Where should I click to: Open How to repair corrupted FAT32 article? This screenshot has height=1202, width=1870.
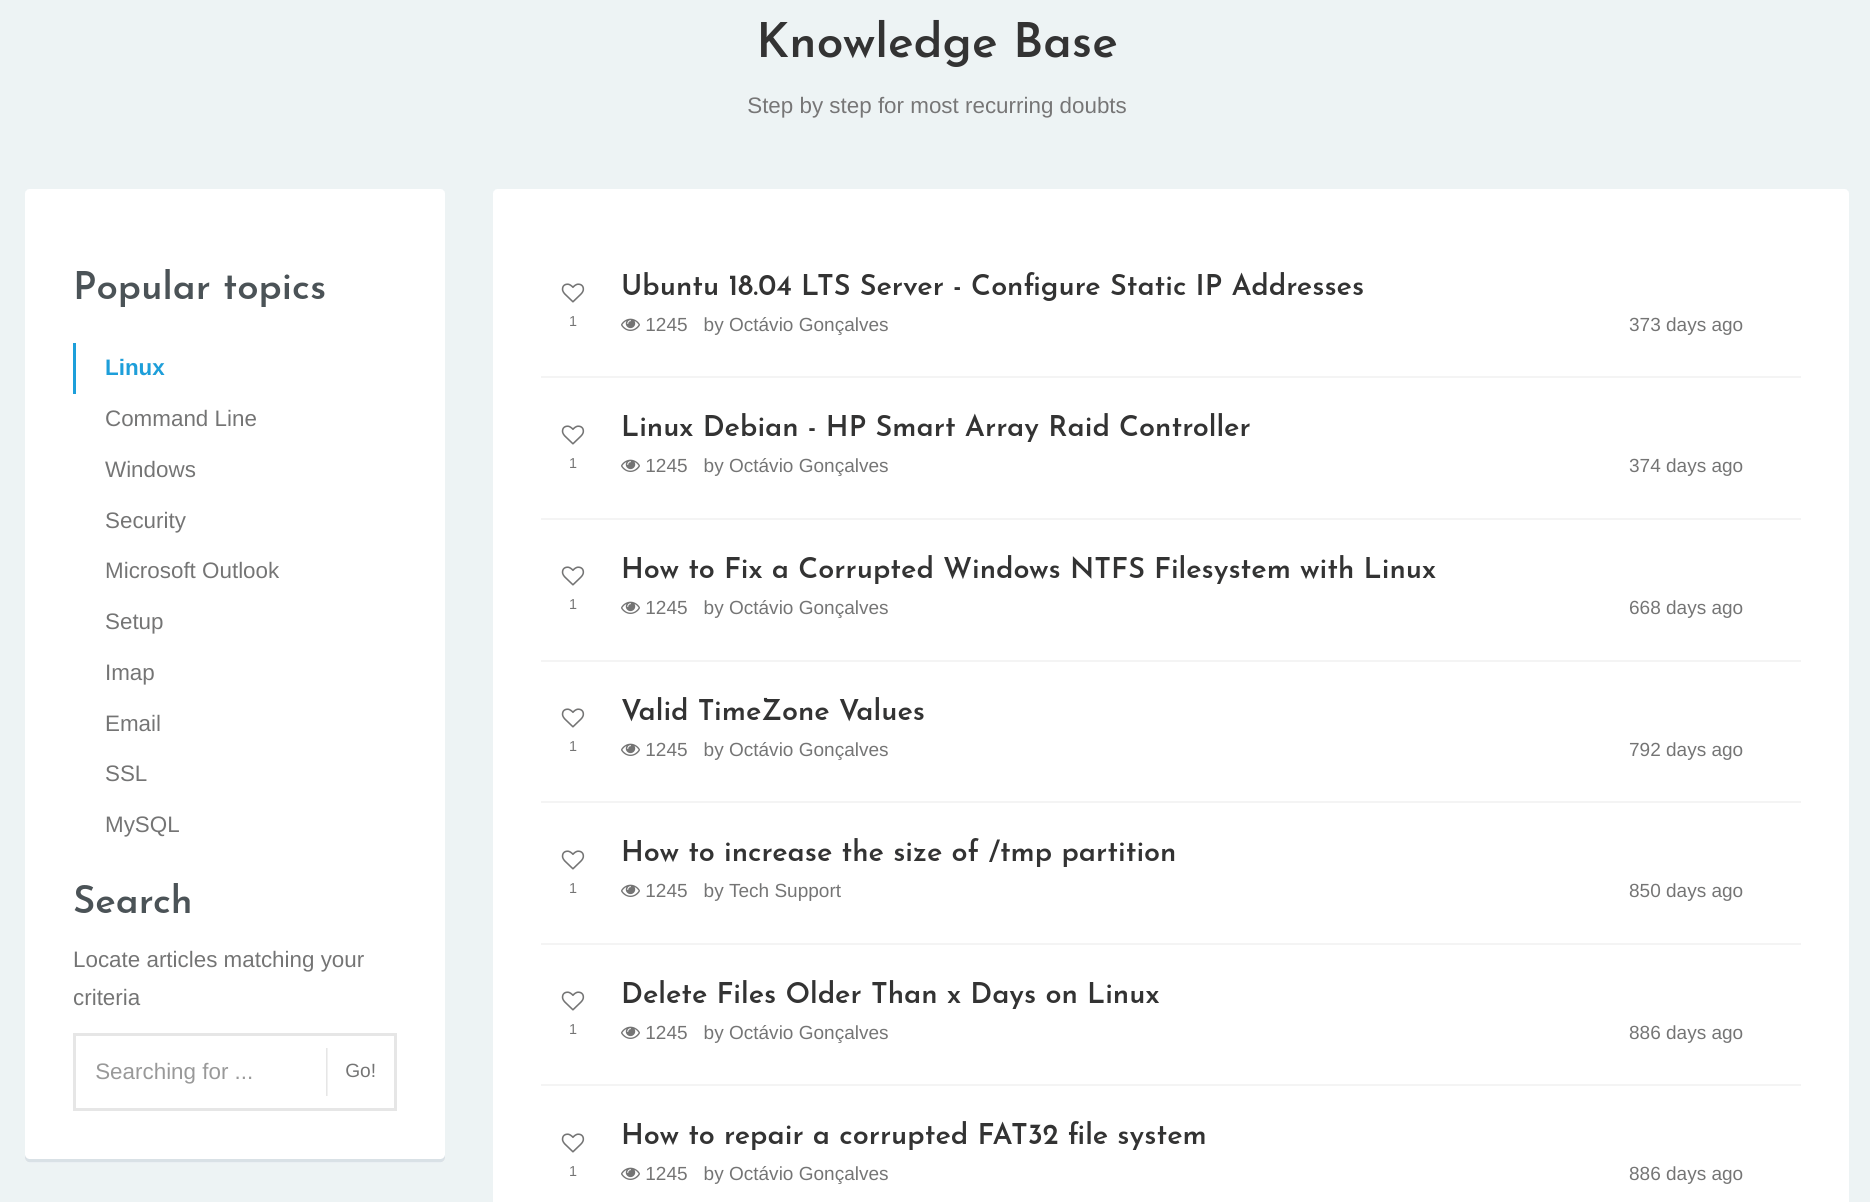[x=914, y=1135]
